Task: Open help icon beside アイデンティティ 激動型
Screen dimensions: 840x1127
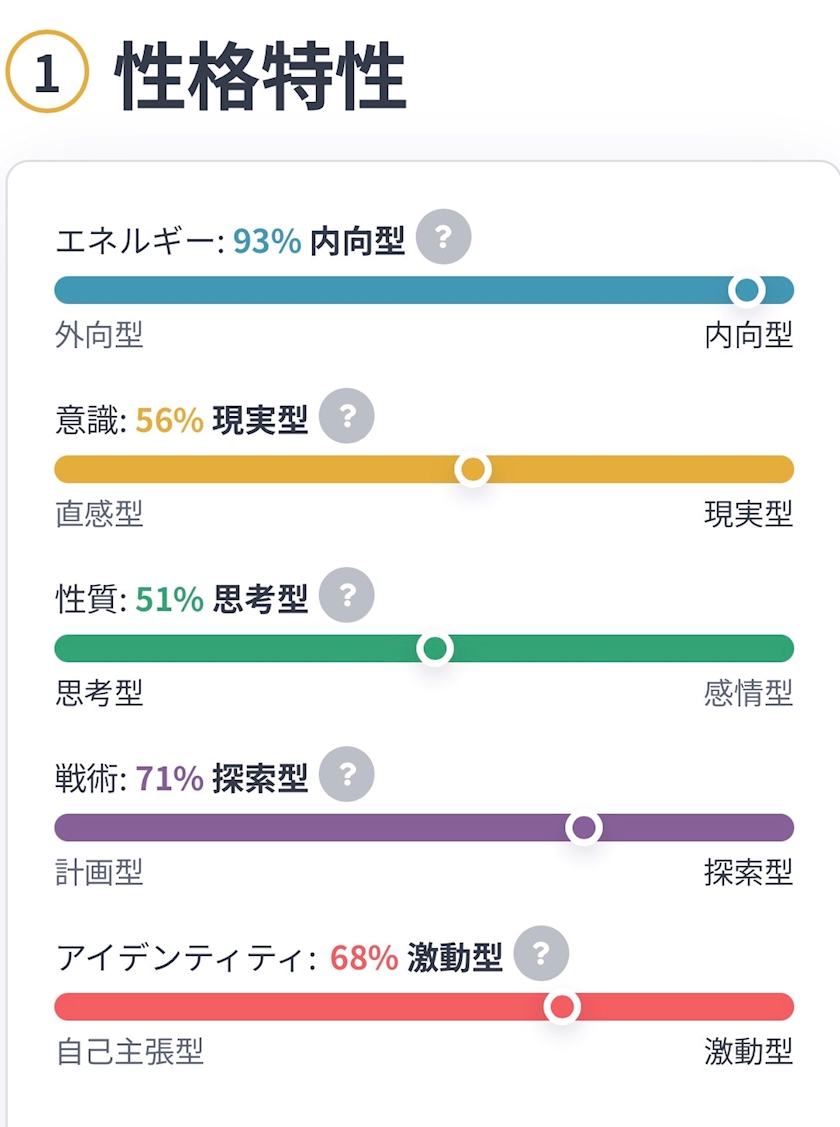Action: point(541,953)
